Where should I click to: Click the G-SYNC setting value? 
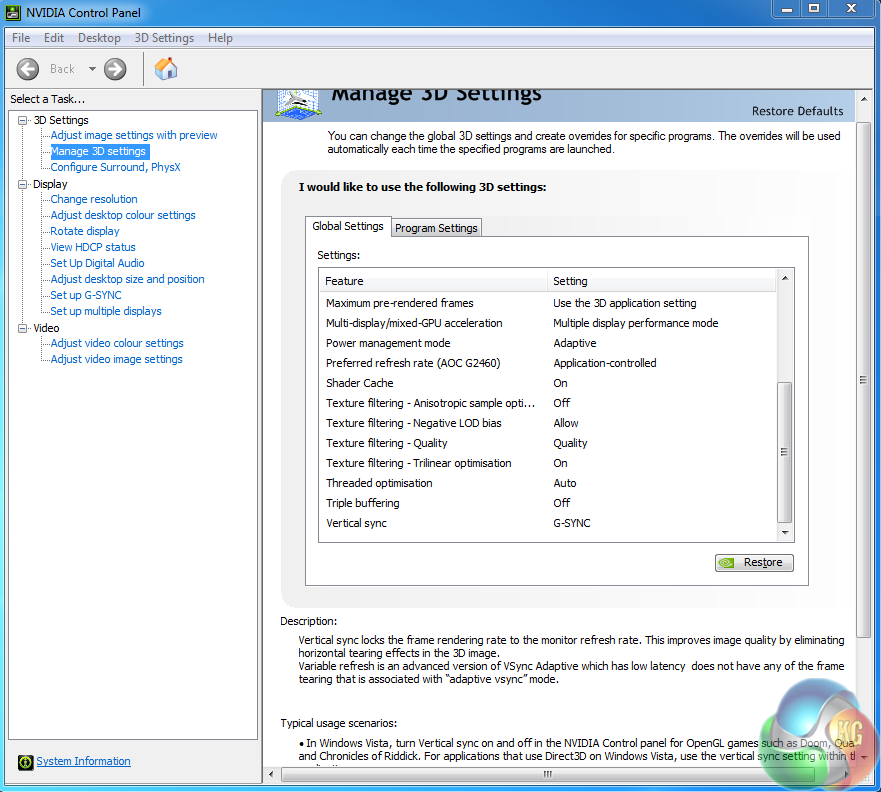(571, 524)
